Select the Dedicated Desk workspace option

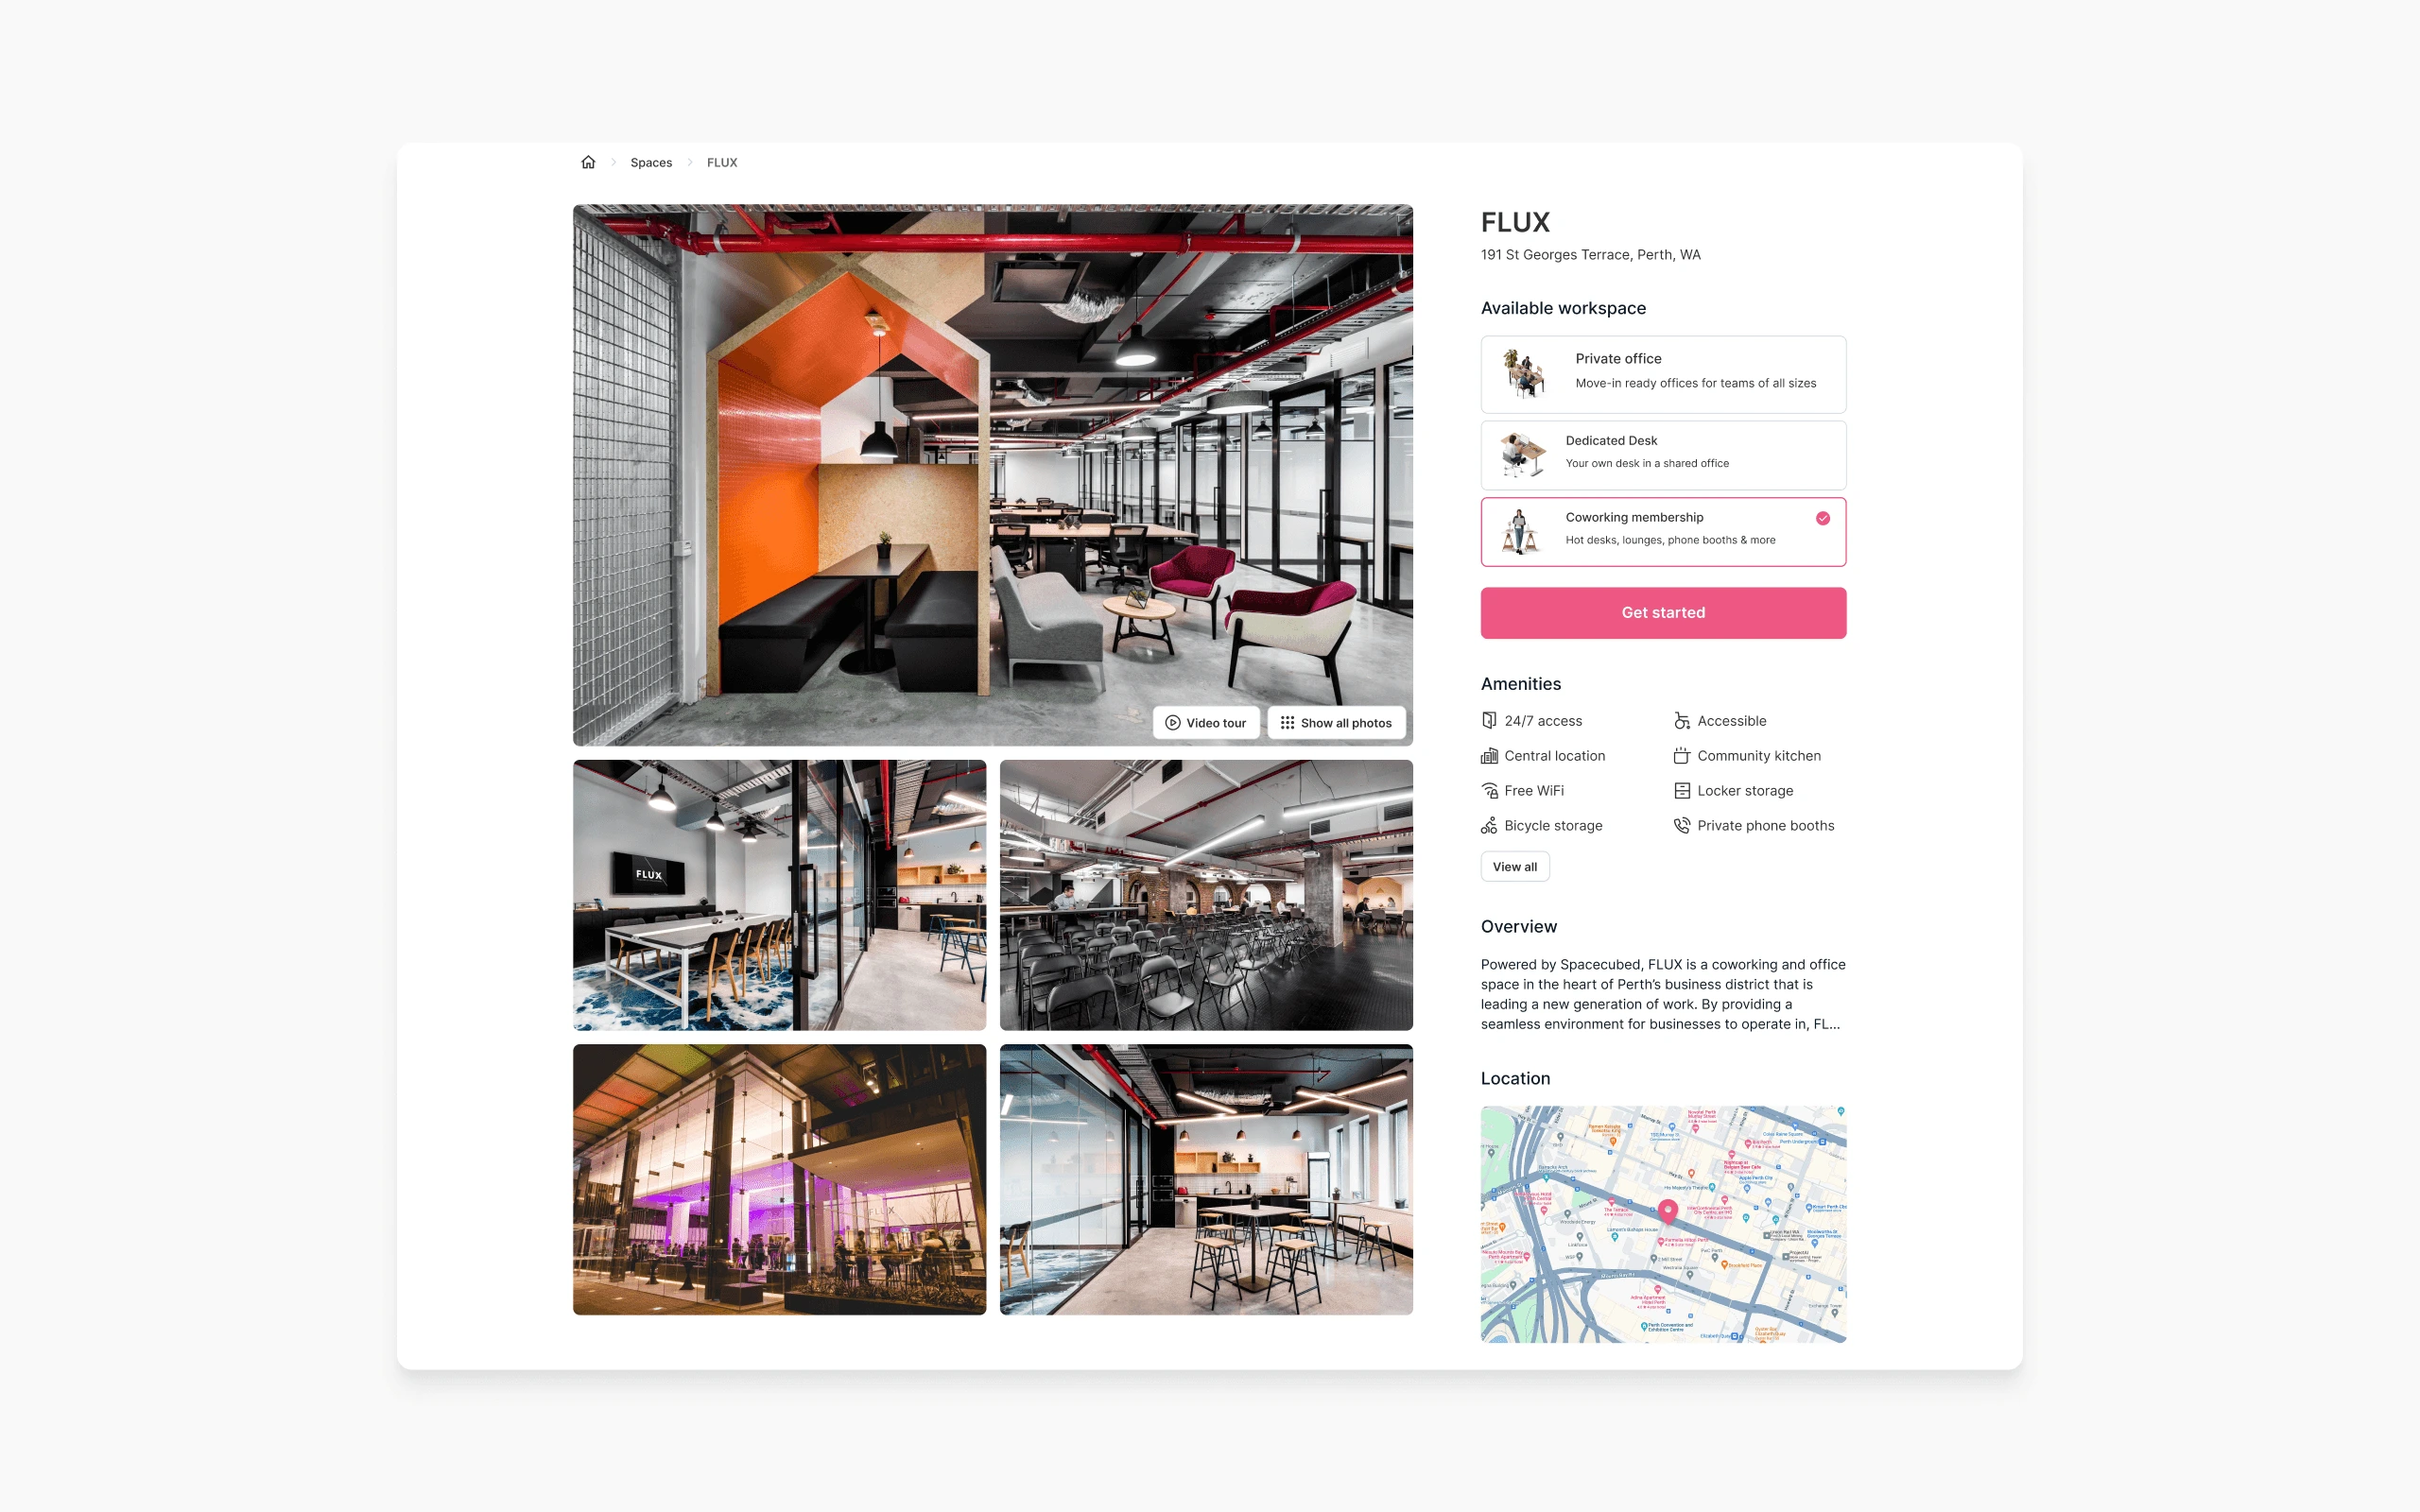(1662, 451)
